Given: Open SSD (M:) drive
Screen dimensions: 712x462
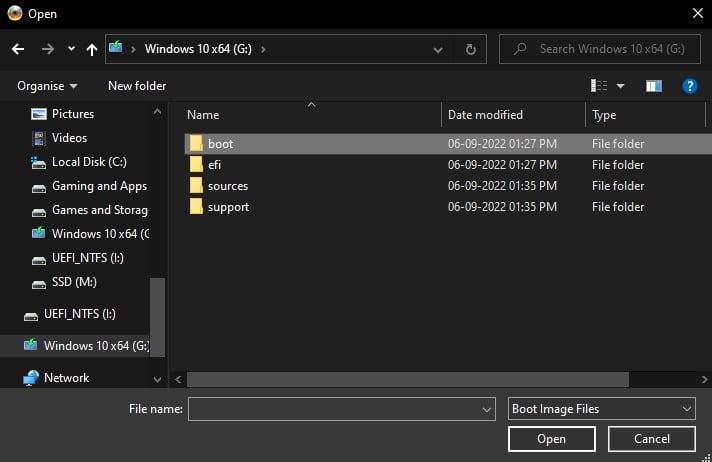Looking at the screenshot, I should click(x=74, y=282).
